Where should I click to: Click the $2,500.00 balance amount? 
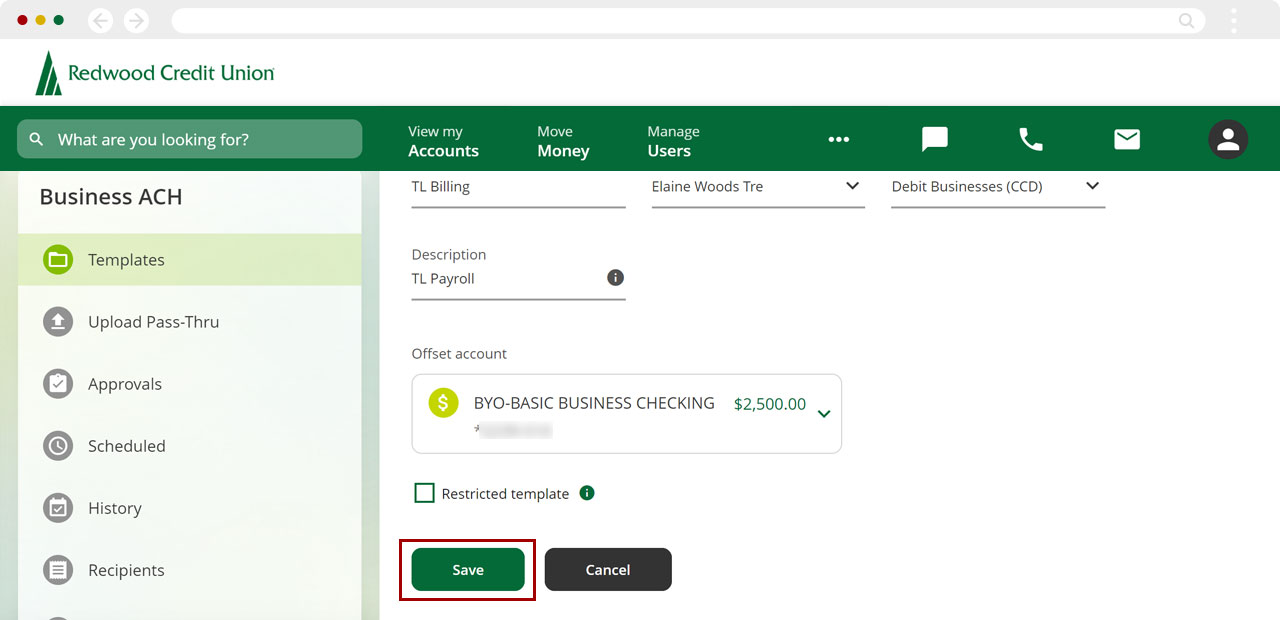[770, 404]
